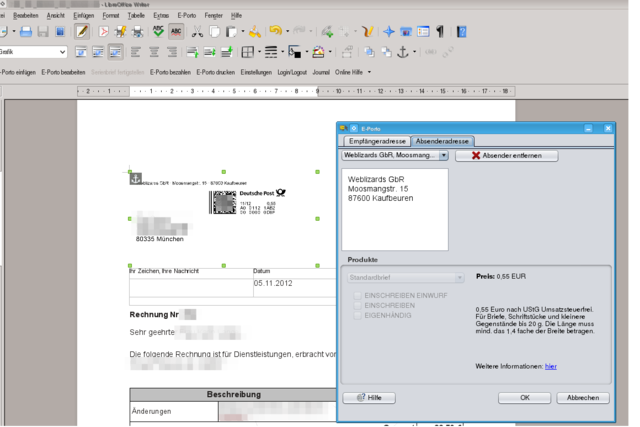This screenshot has height=427, width=640.
Task: Click the Copy icon
Action: 214,31
